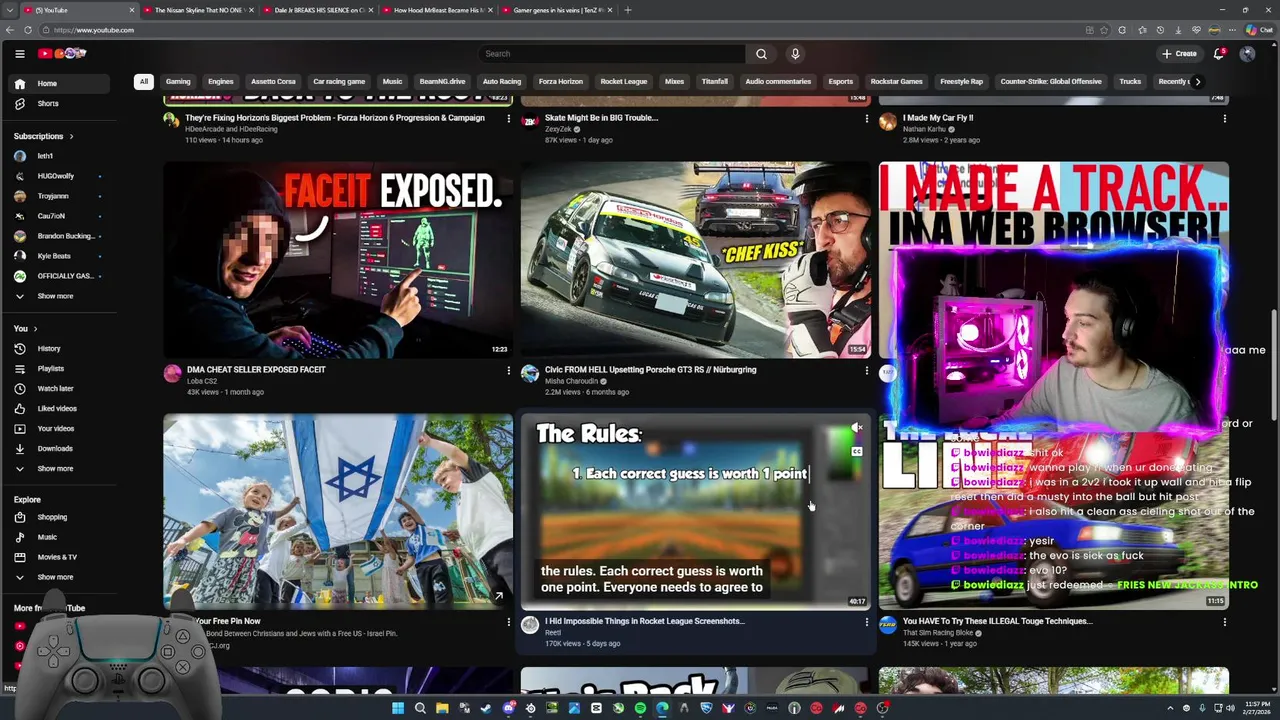This screenshot has height=720, width=1280.
Task: Open Discord from the taskbar
Action: tap(508, 708)
